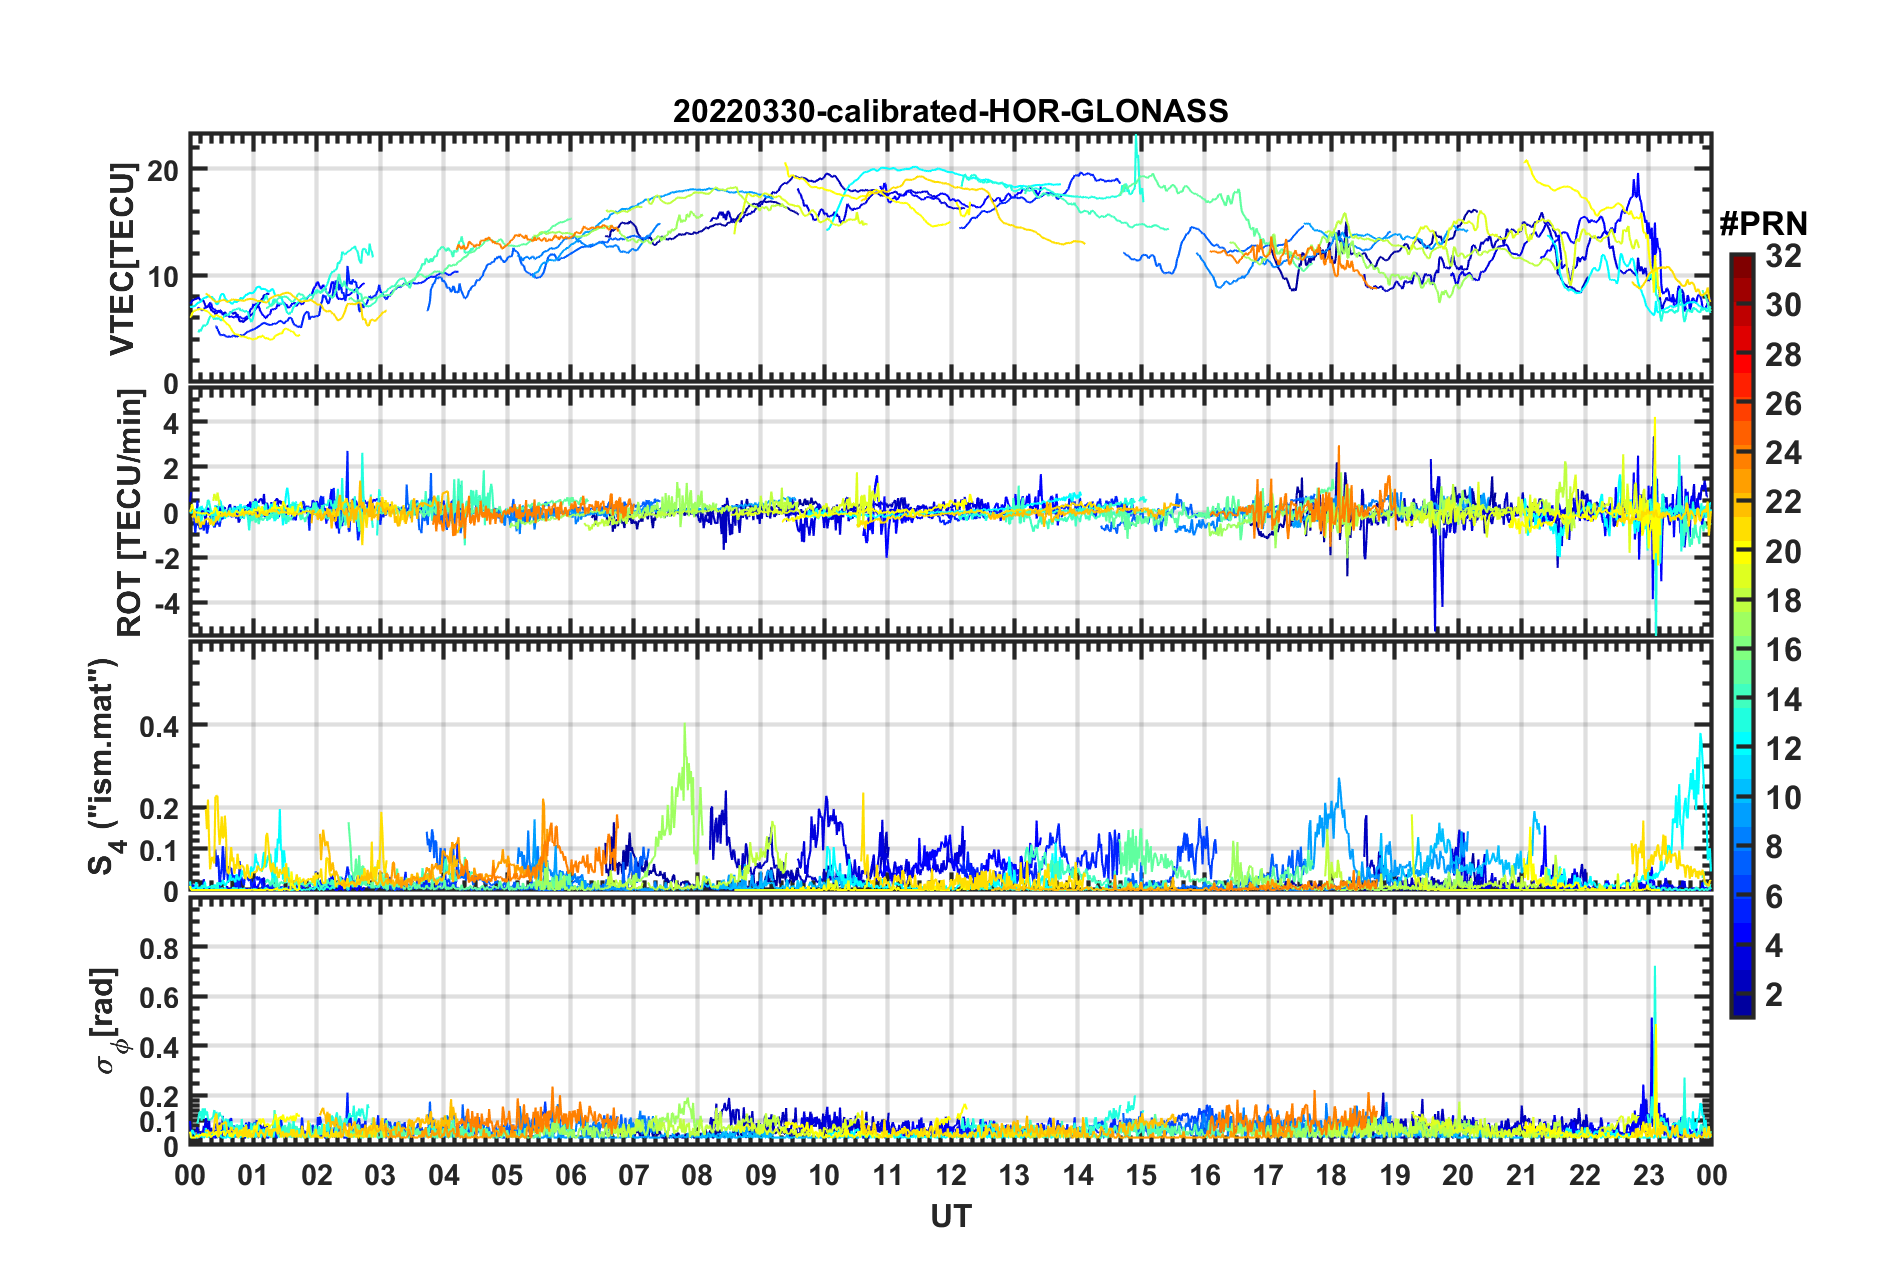The image size is (1902, 1272).
Task: Click the #PRN colorbar title
Action: [1763, 225]
